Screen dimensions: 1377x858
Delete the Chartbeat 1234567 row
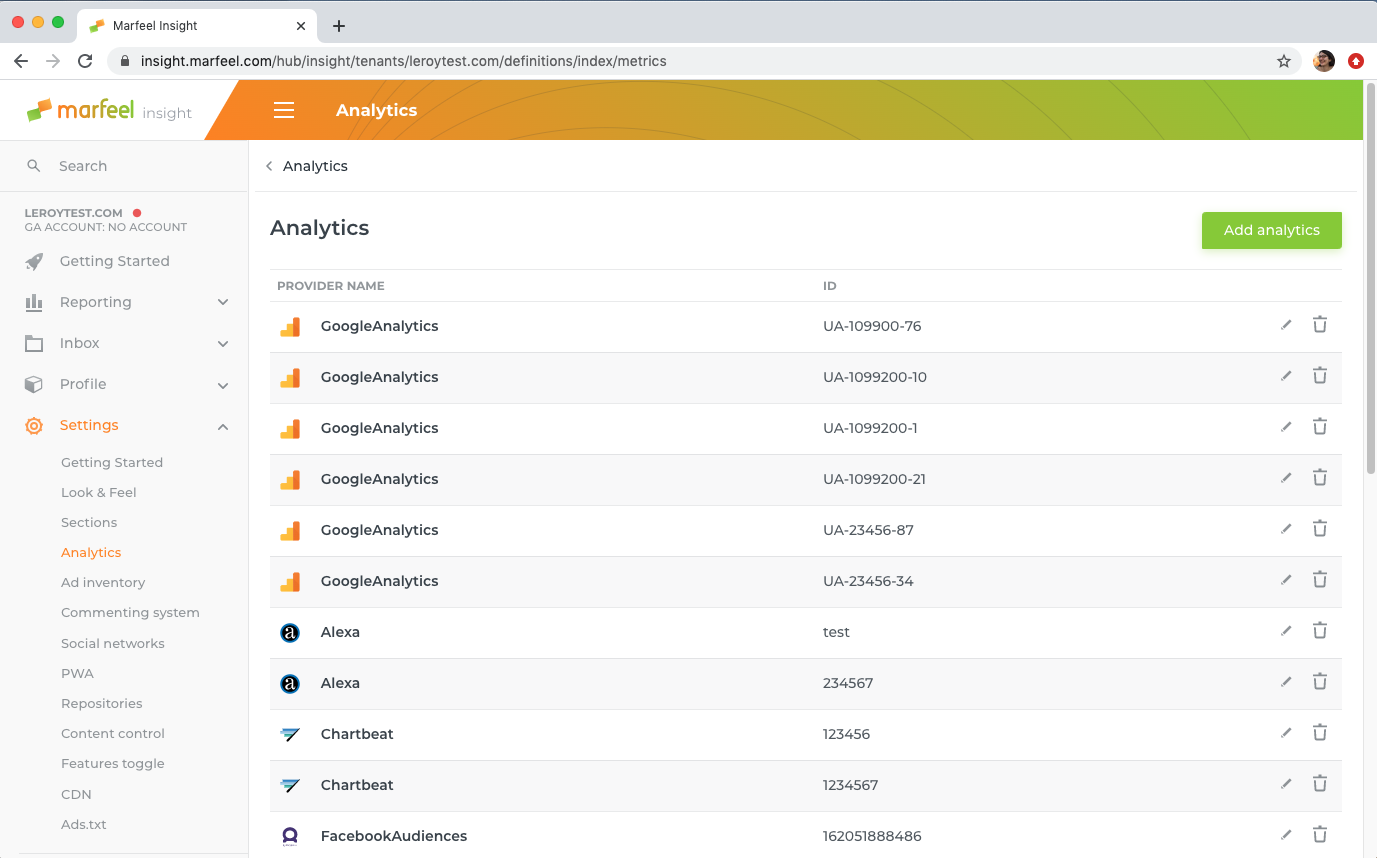click(1320, 784)
